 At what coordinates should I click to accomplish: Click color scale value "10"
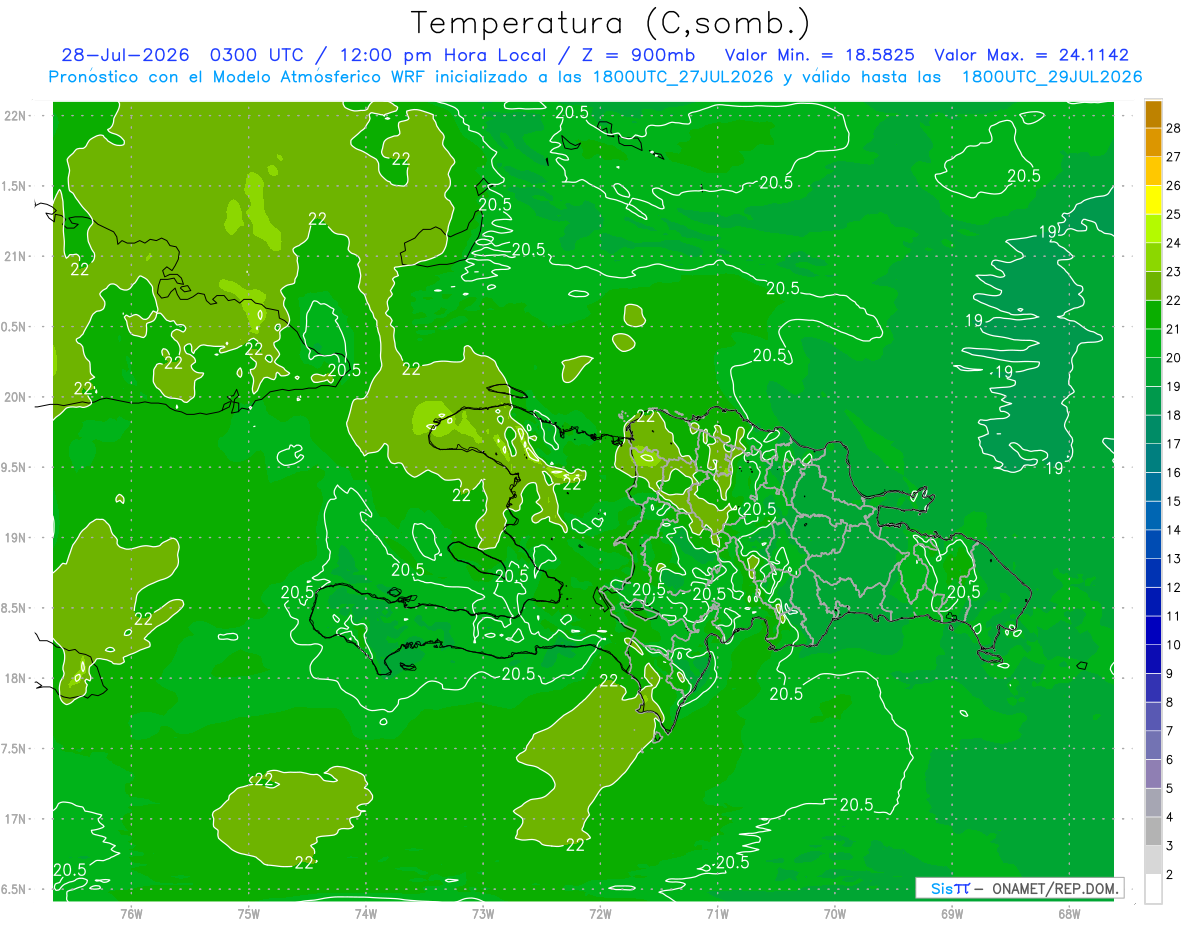1174,645
